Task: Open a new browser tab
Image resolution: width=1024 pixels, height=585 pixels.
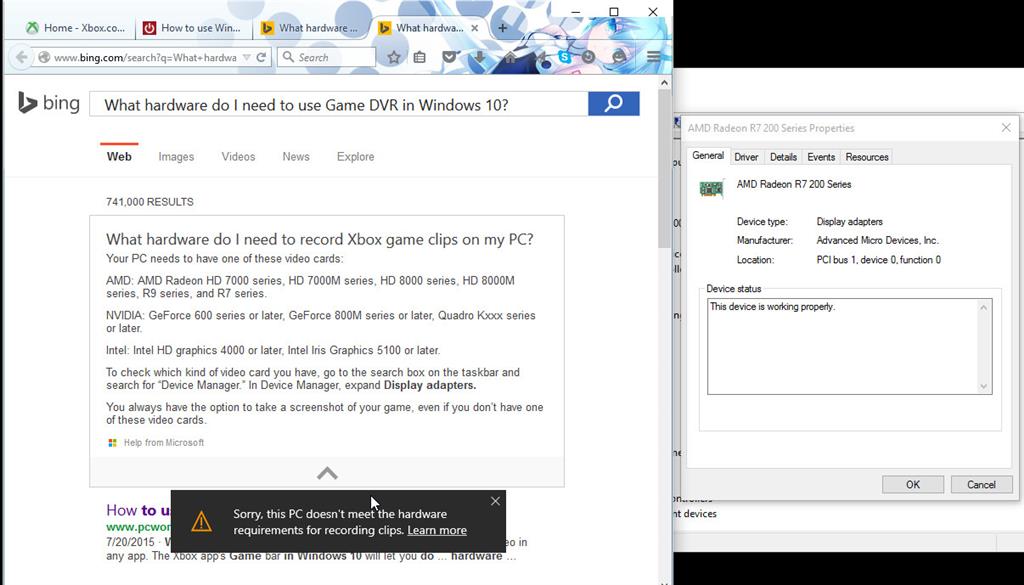Action: point(502,28)
